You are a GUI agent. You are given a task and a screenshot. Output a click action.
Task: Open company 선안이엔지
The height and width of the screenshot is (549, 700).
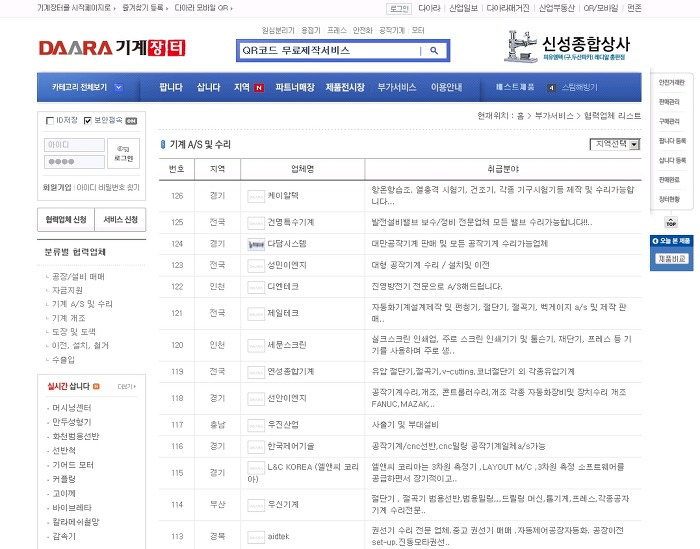(x=287, y=398)
